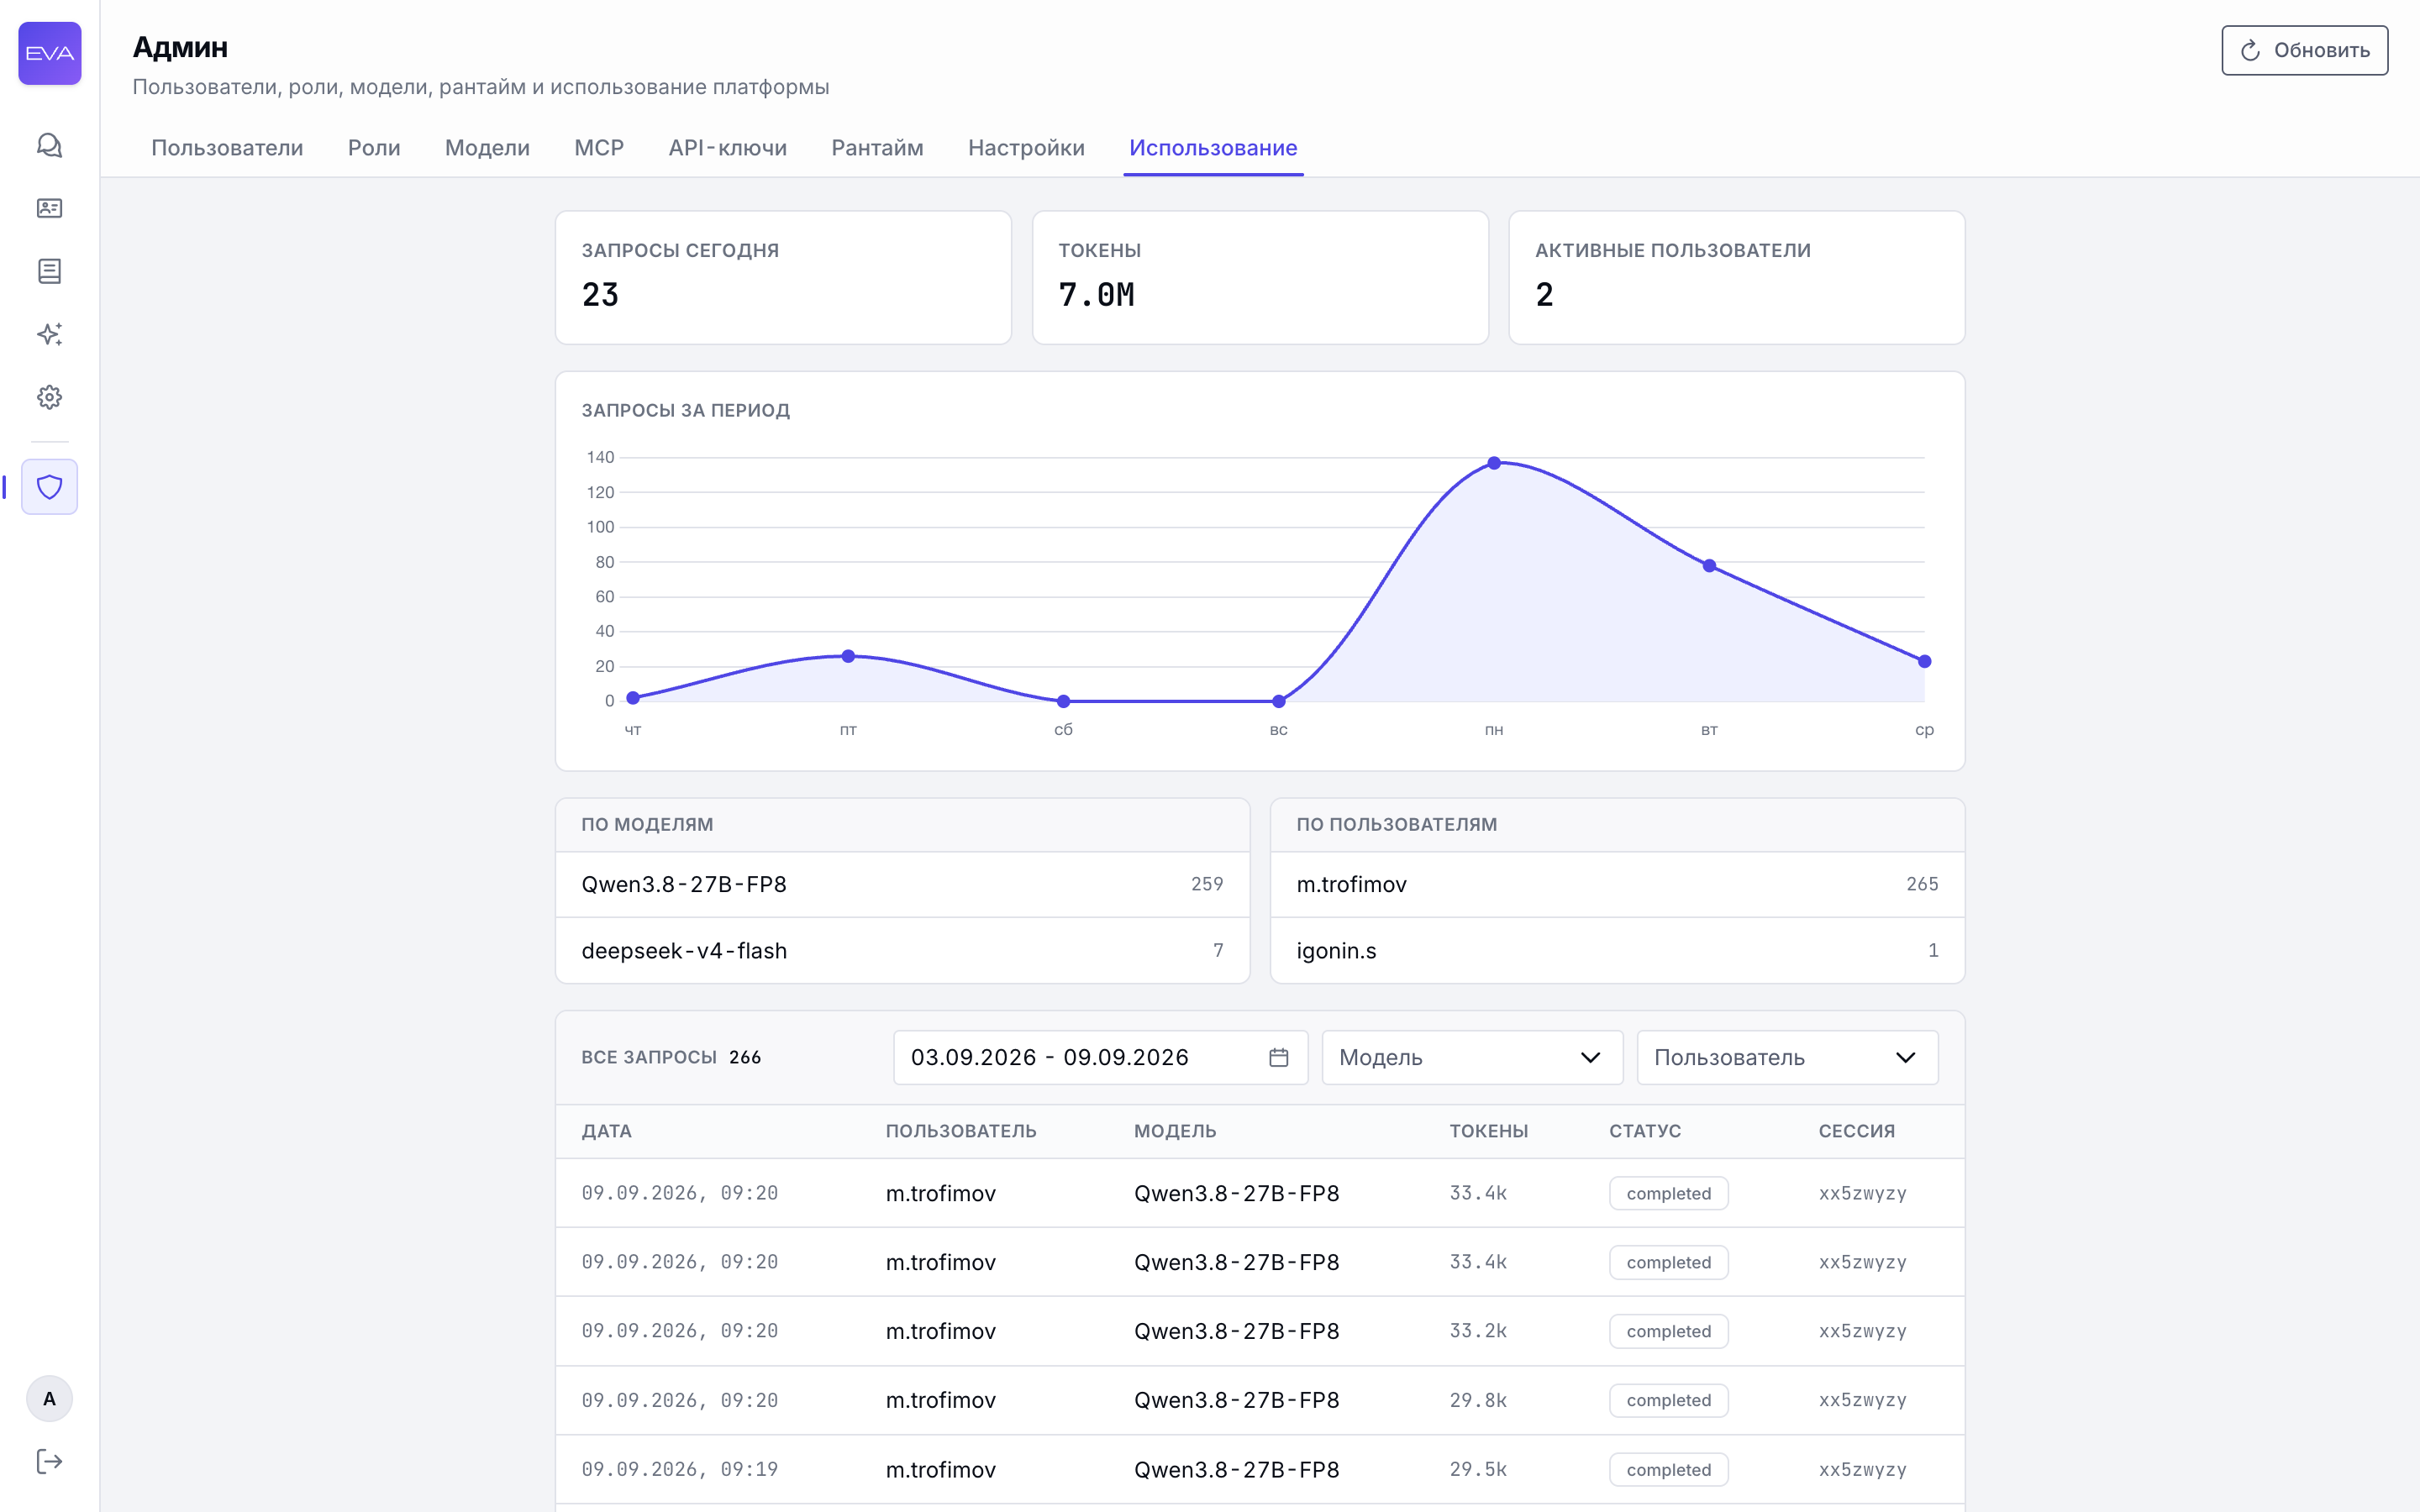Click the Активные пользователи card
2420x1512 pixels.
pyautogui.click(x=1737, y=277)
